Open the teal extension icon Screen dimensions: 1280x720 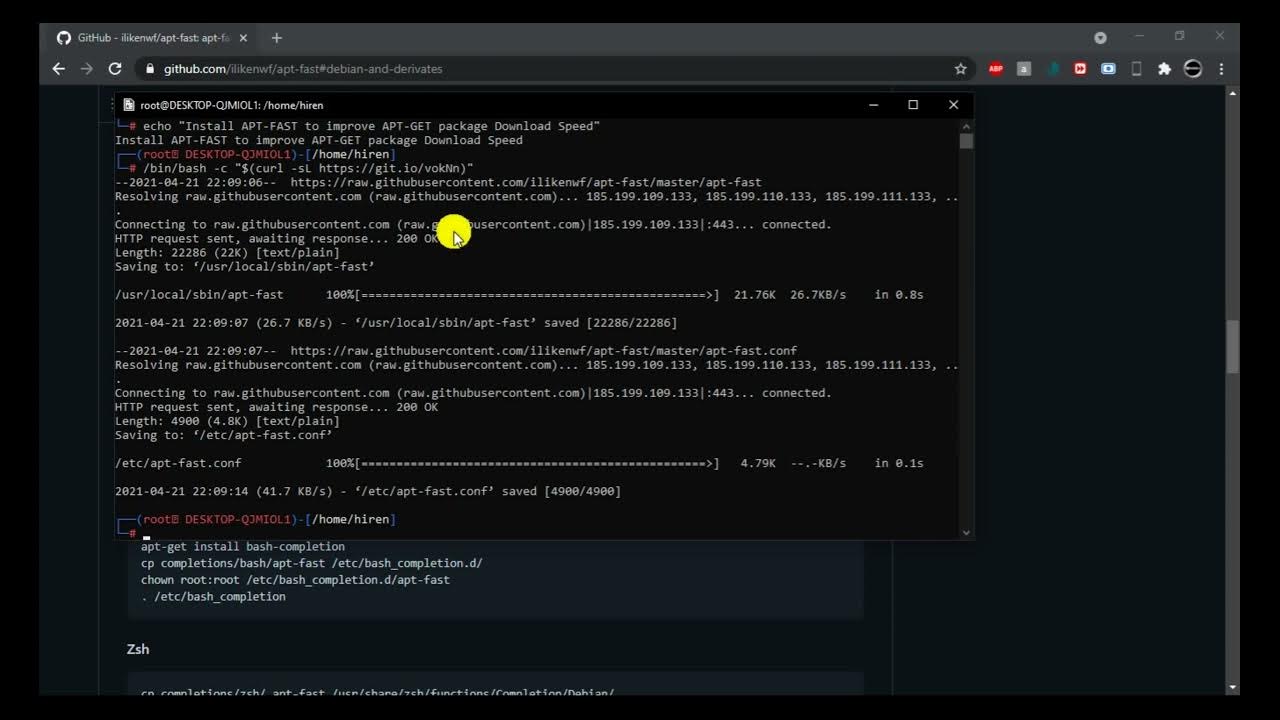[x=1052, y=69]
